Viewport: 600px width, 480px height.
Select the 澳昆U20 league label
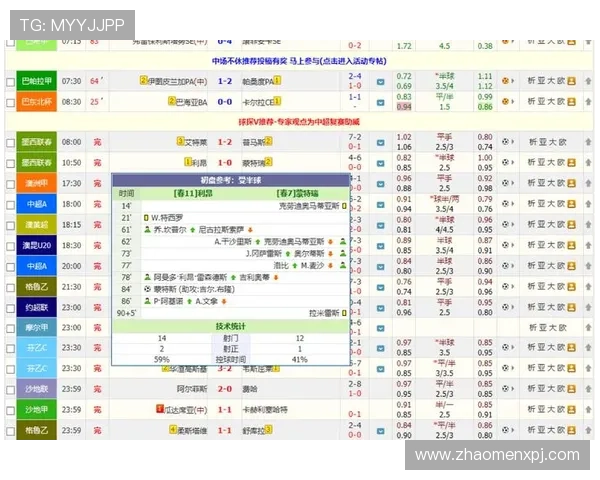click(37, 245)
